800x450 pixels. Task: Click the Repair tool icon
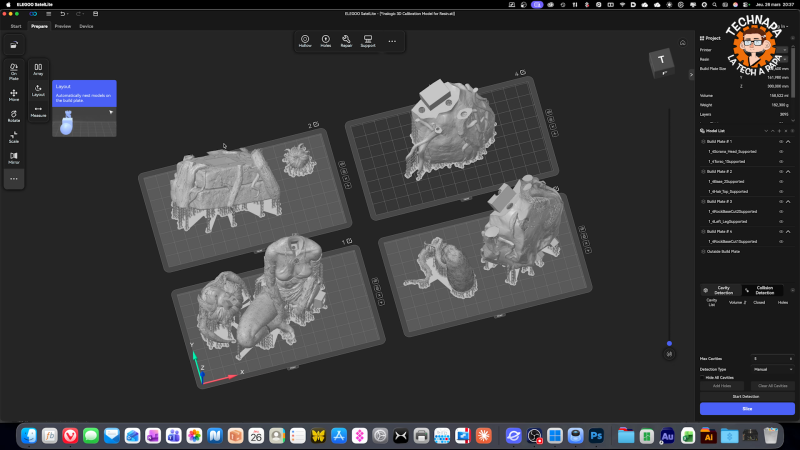pyautogui.click(x=346, y=41)
